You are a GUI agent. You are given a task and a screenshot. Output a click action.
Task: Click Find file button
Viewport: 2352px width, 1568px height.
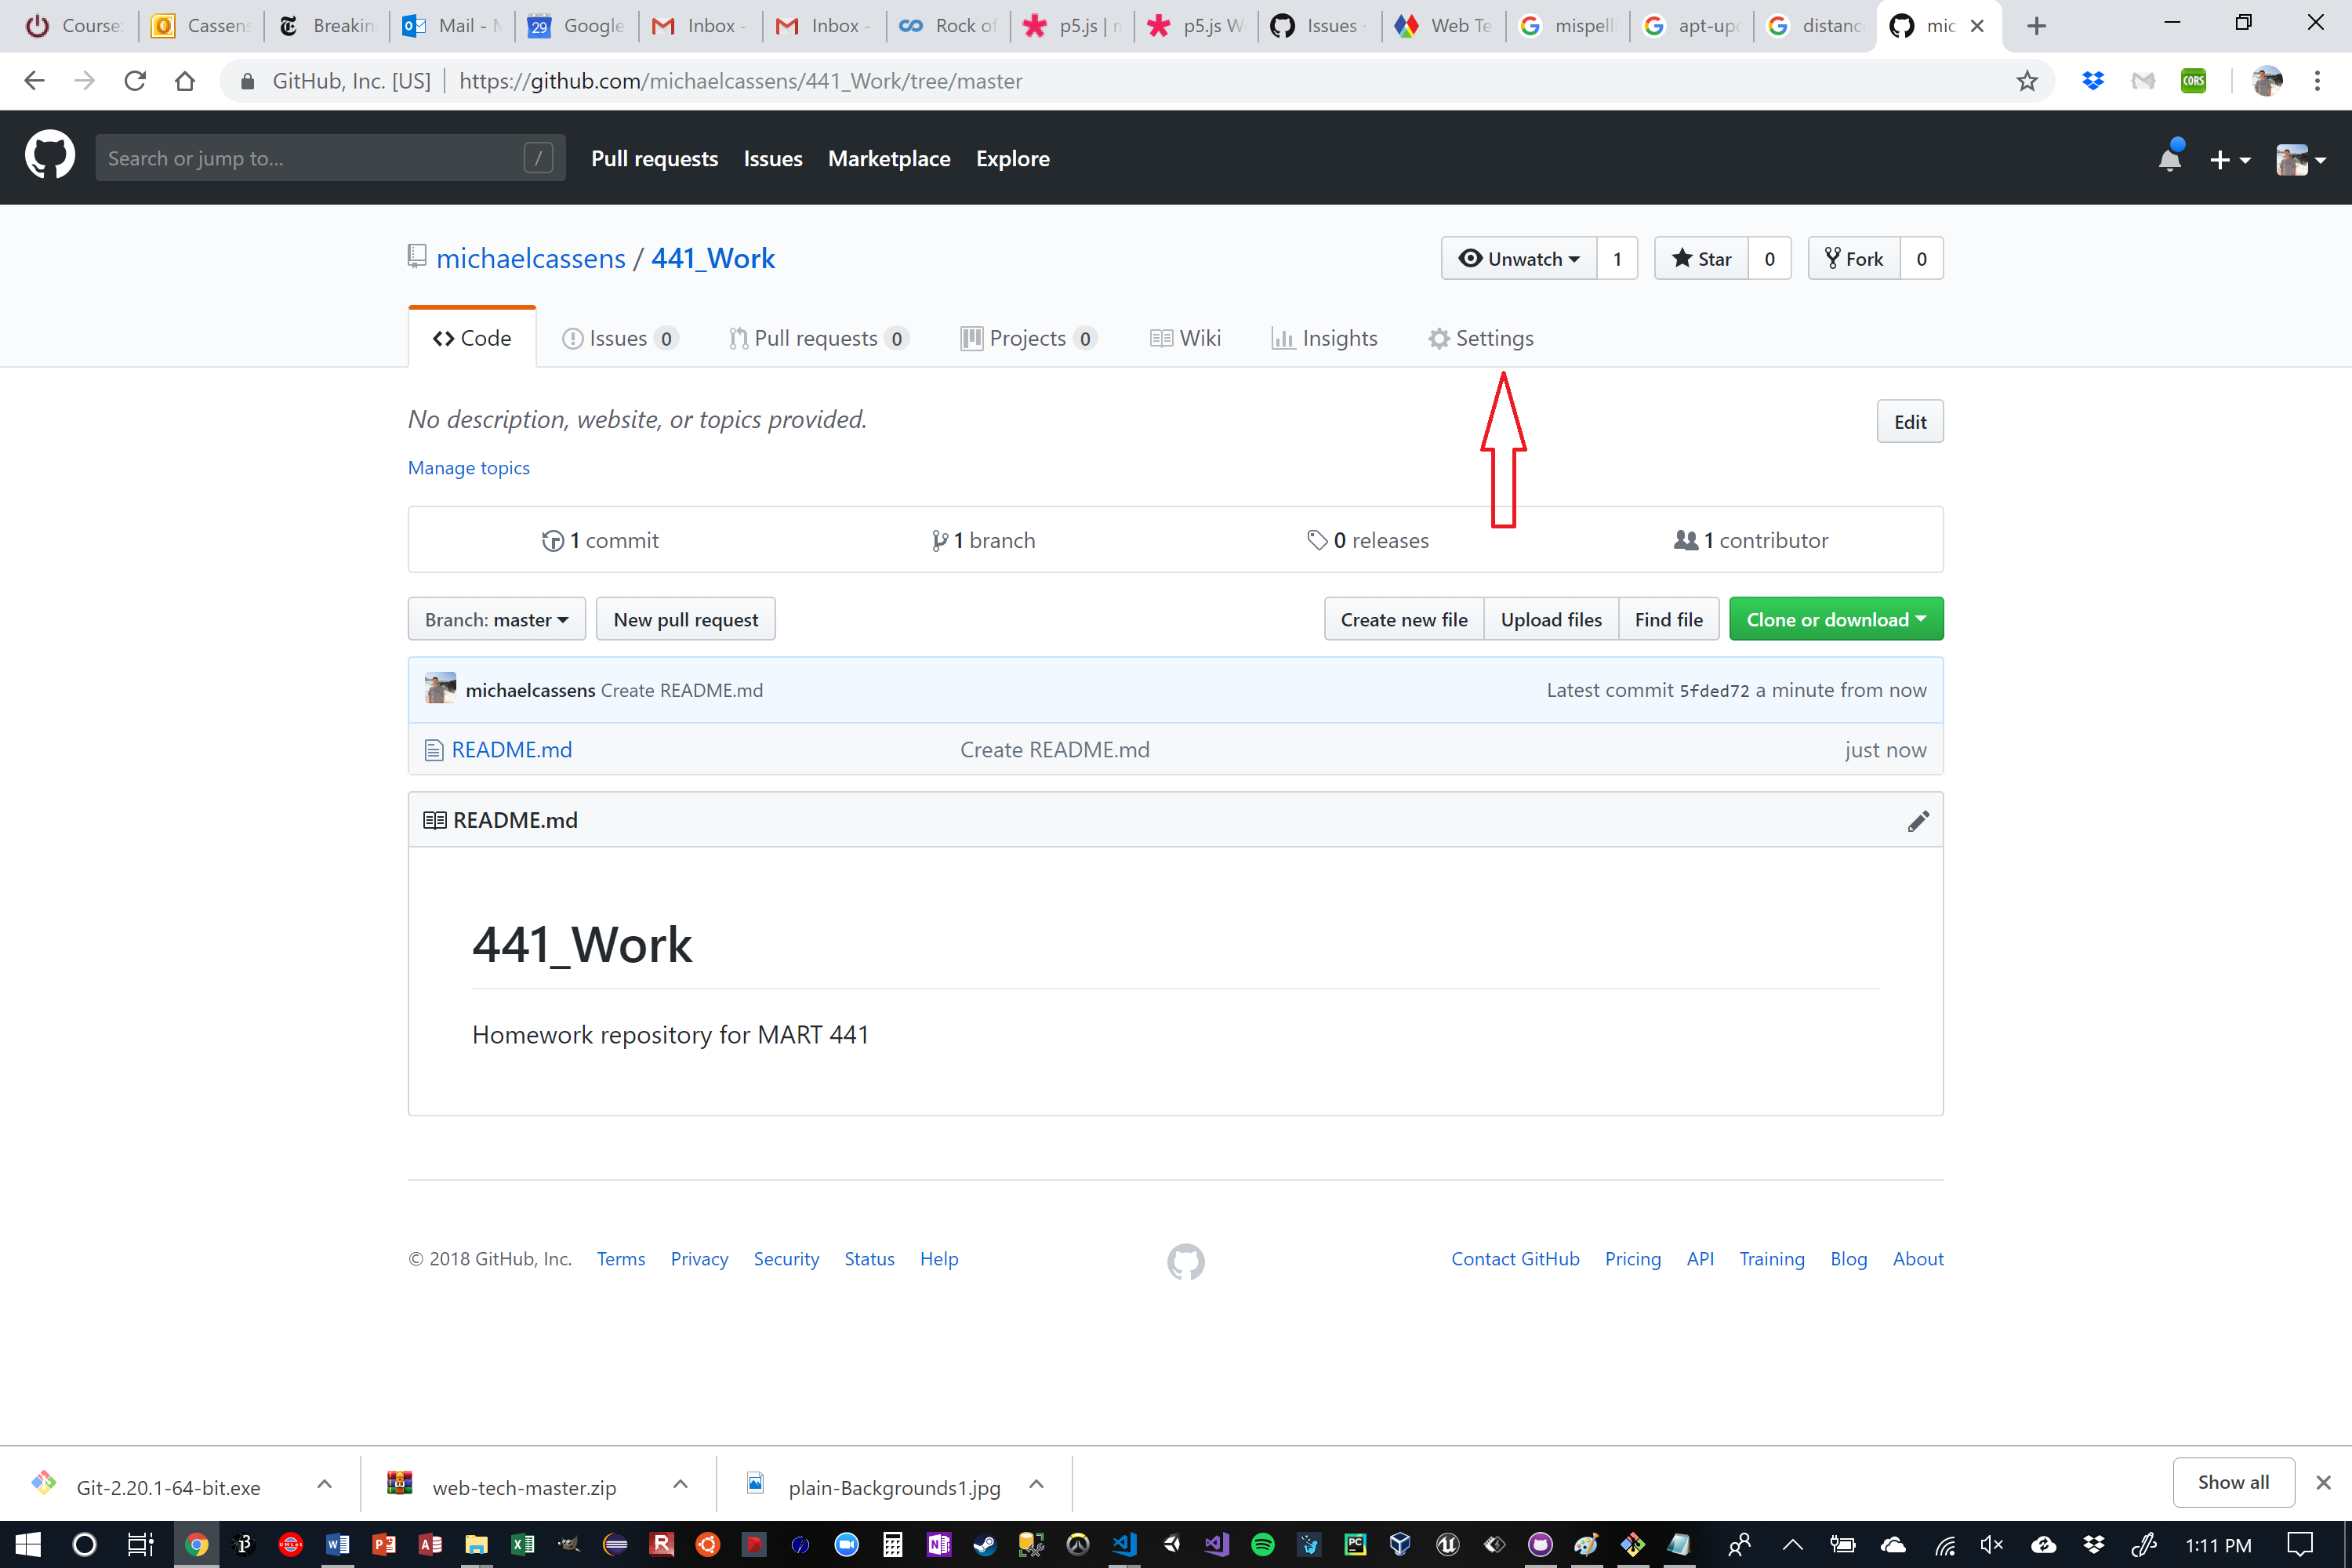1668,619
